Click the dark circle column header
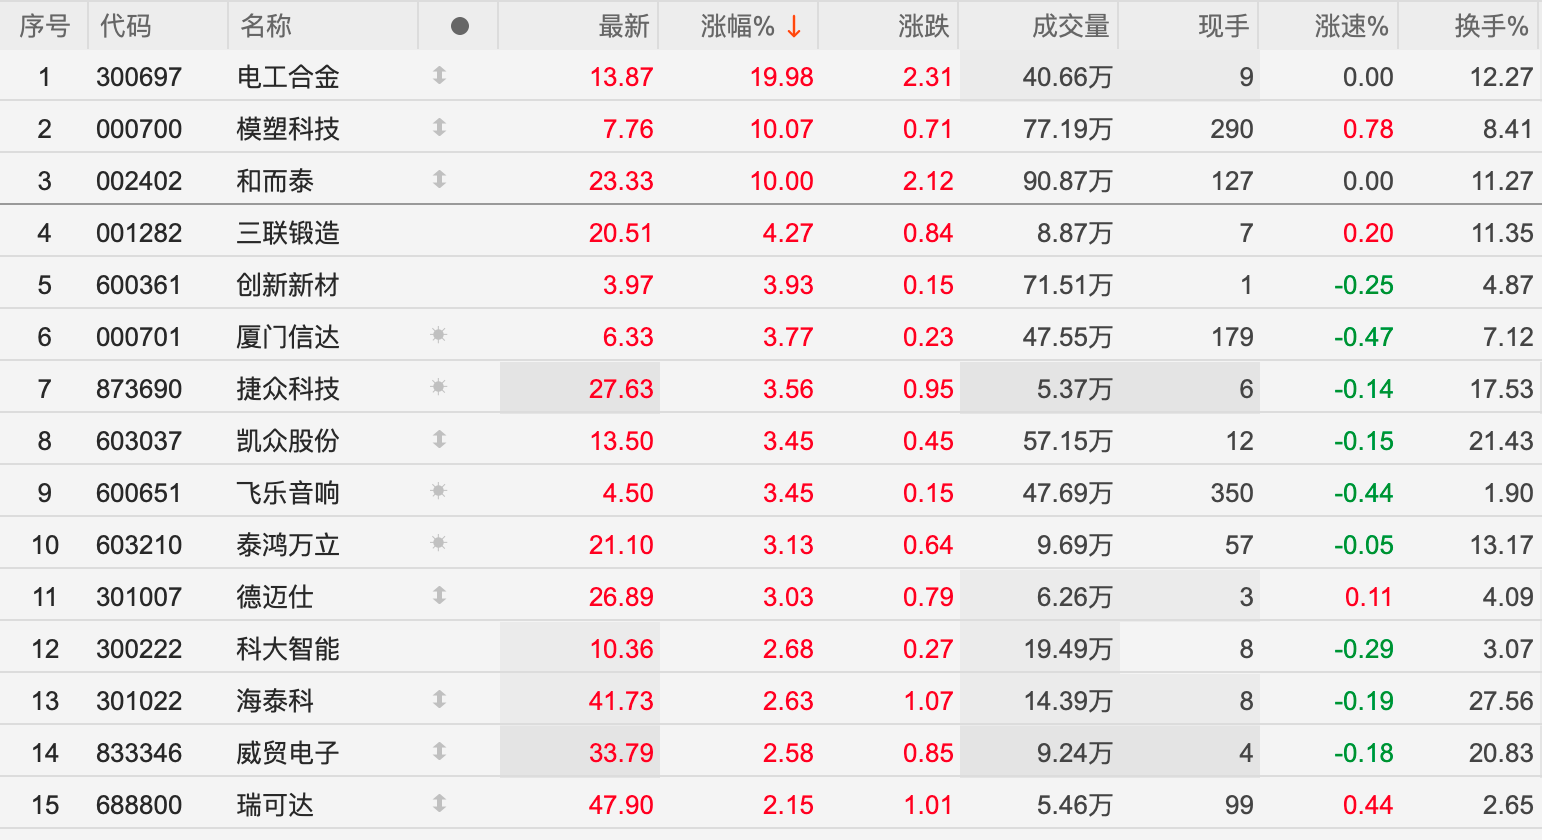1542x840 pixels. coord(459,26)
